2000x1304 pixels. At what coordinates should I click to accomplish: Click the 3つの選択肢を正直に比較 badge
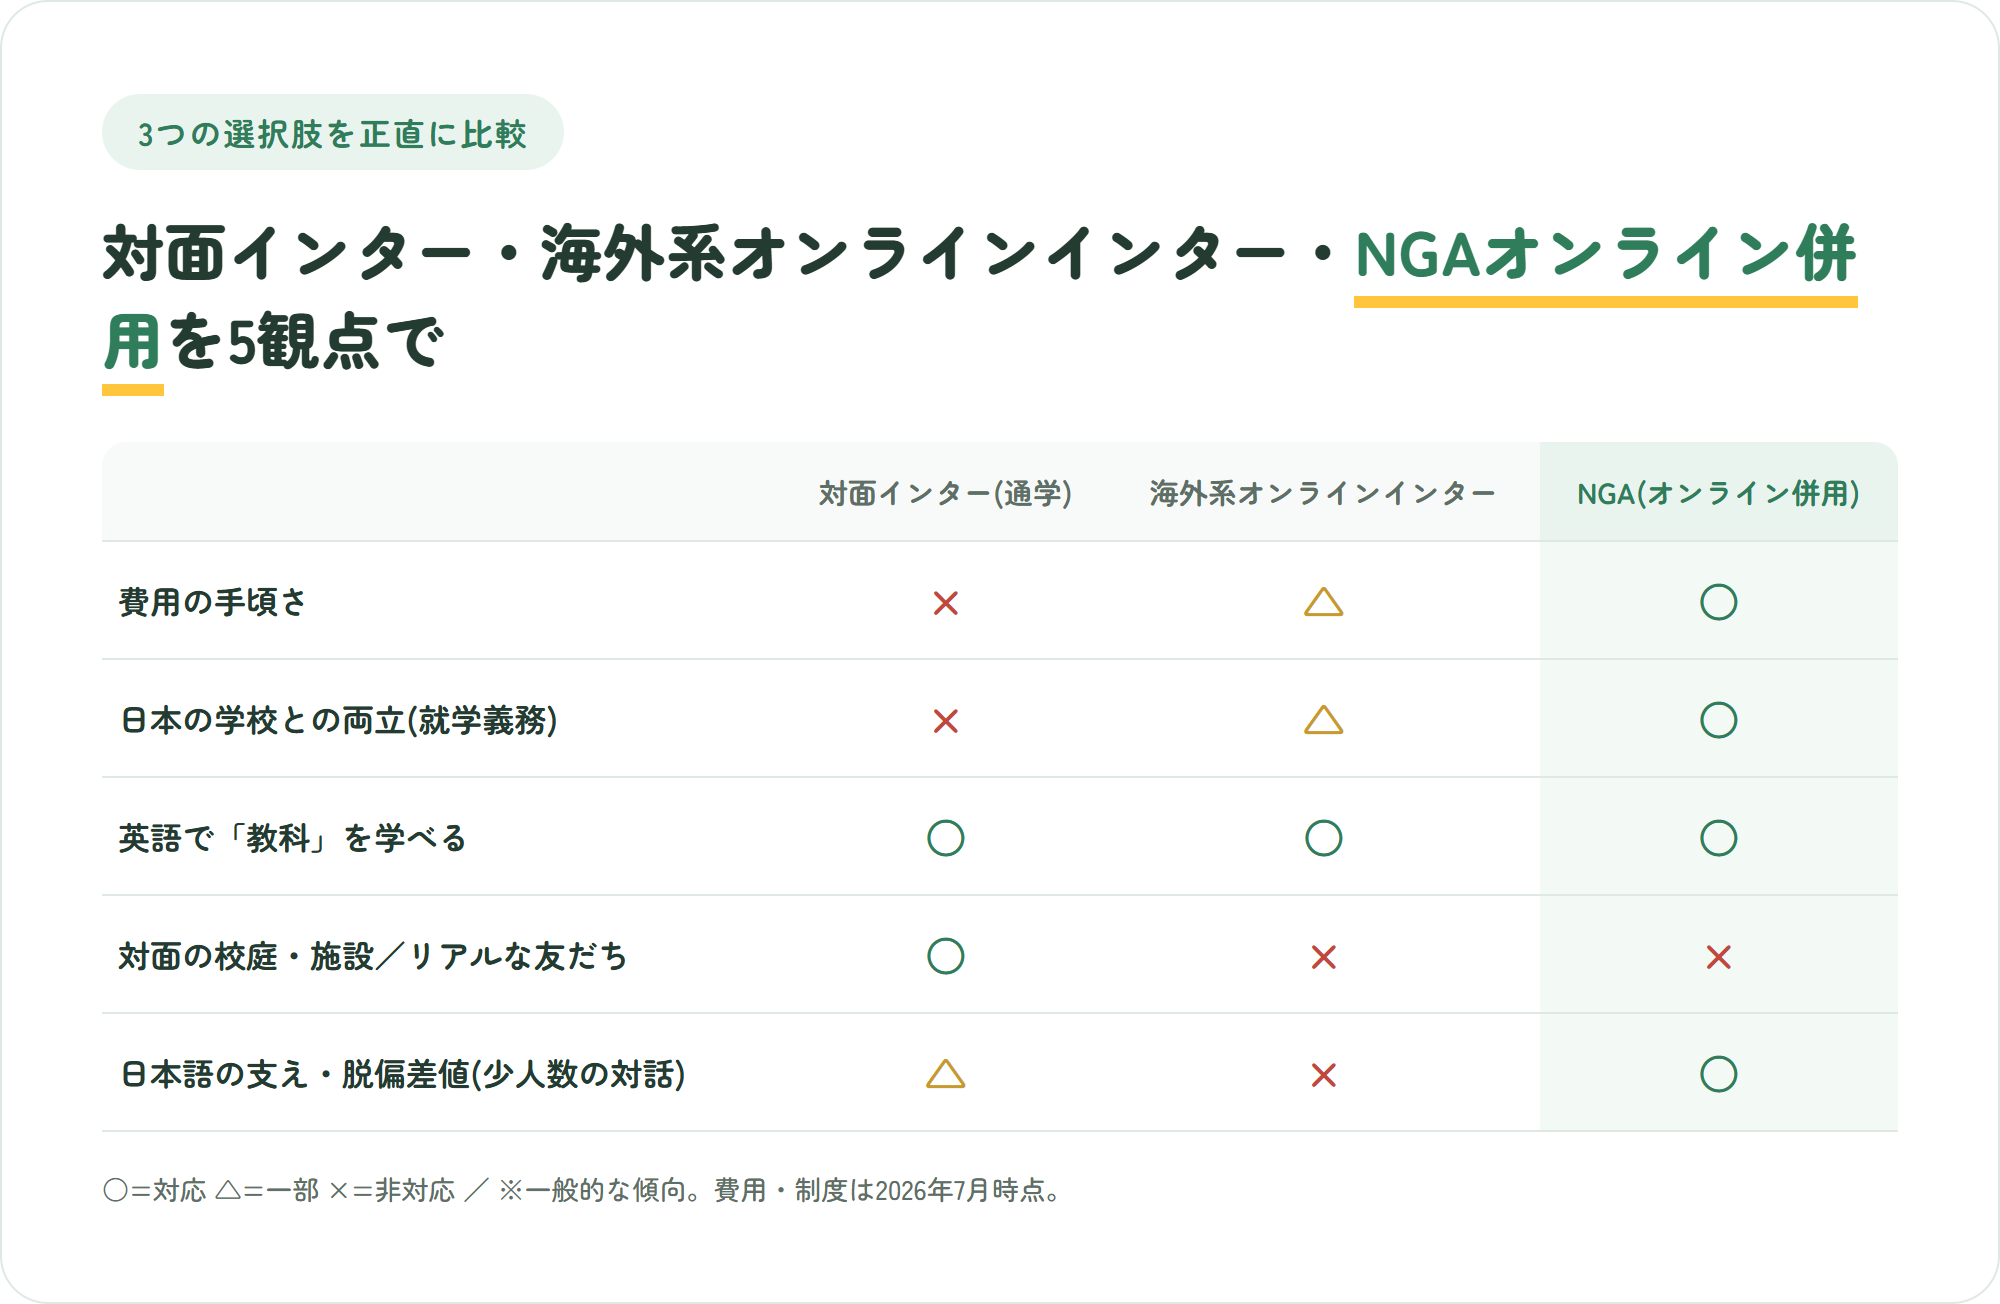[x=332, y=132]
